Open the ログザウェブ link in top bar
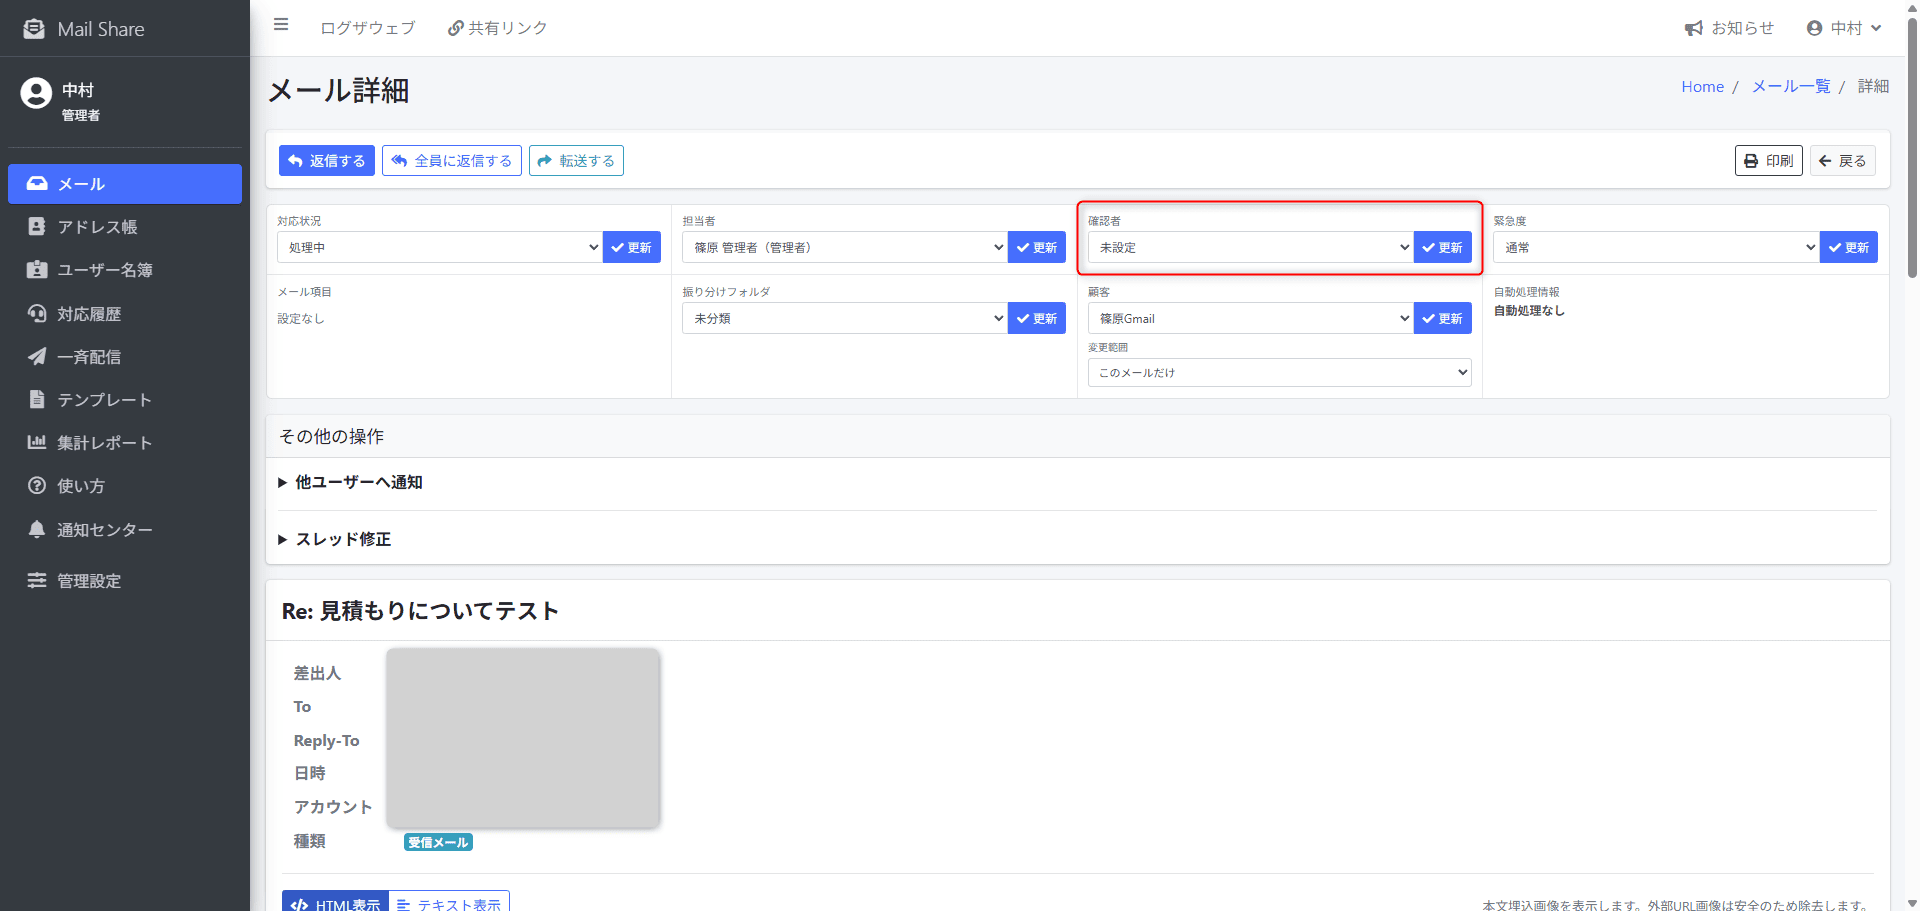This screenshot has width=1920, height=911. [367, 28]
